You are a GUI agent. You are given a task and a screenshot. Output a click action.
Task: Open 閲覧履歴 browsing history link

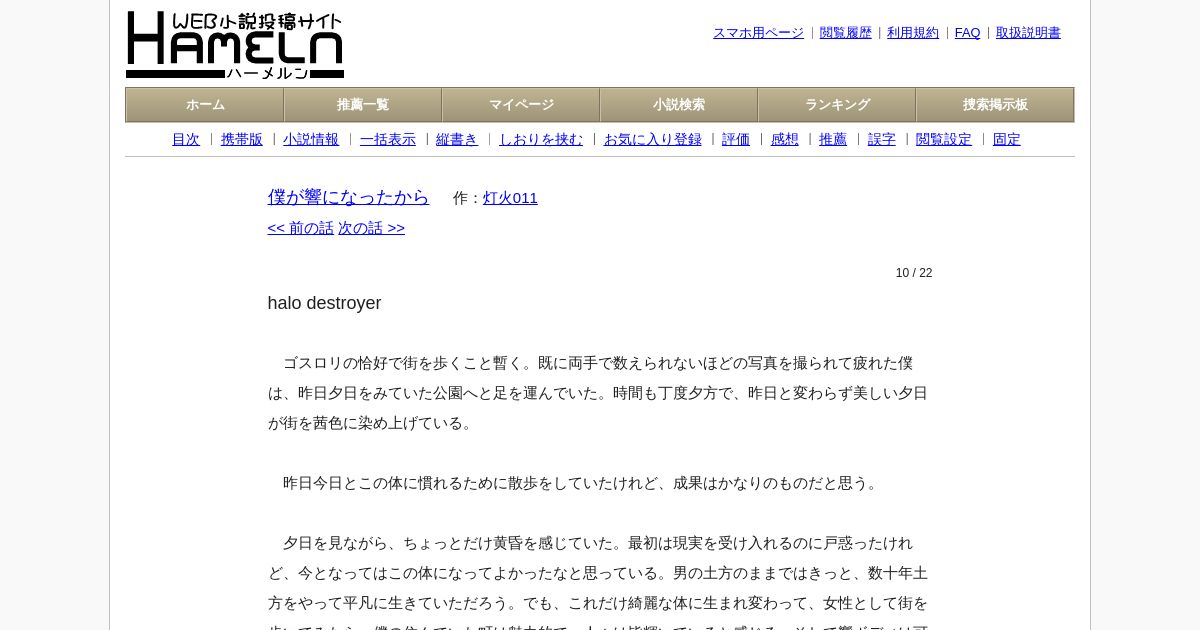(846, 33)
